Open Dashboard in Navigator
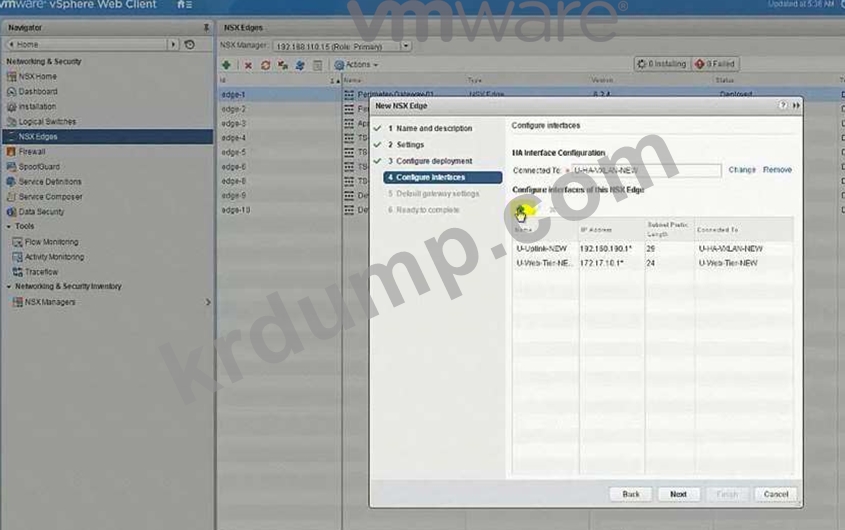Viewport: 845px width, 530px height. click(38, 92)
